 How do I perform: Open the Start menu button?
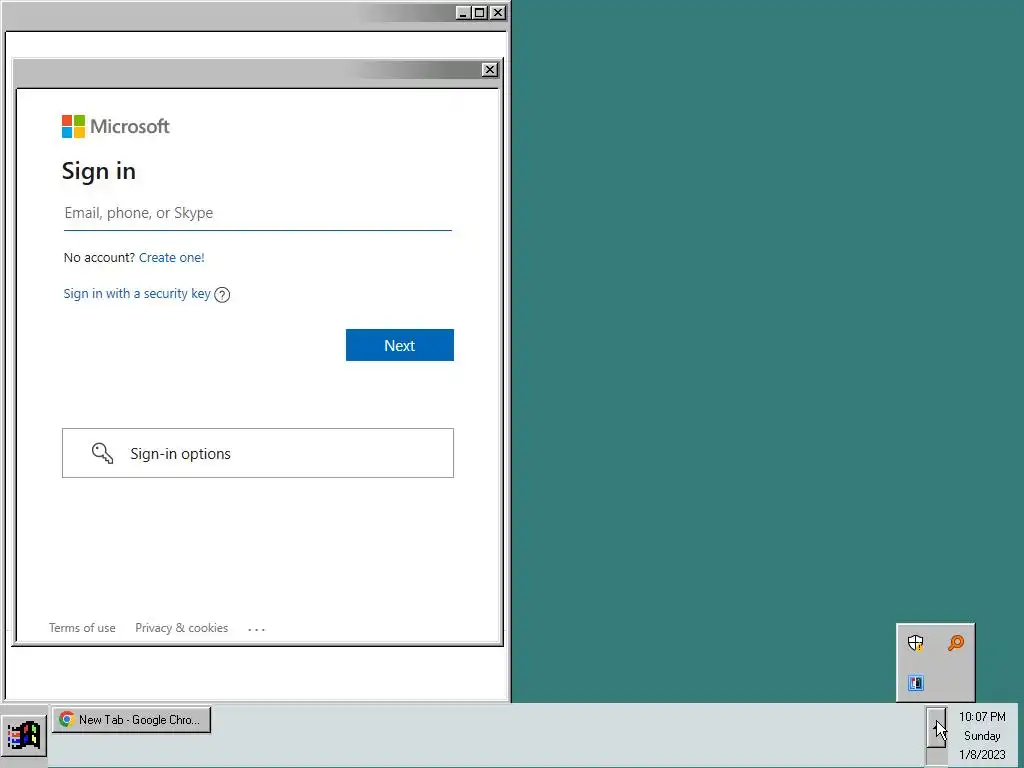[x=24, y=735]
